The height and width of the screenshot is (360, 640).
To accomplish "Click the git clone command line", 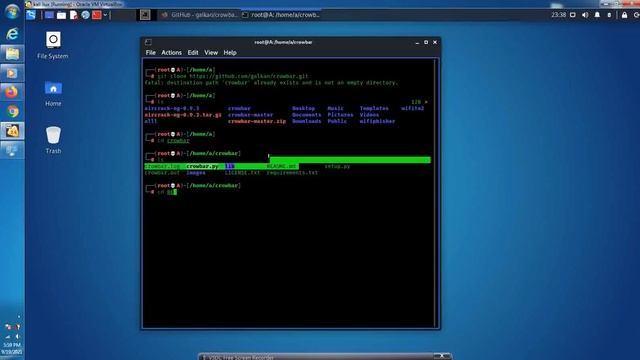I will [x=233, y=76].
